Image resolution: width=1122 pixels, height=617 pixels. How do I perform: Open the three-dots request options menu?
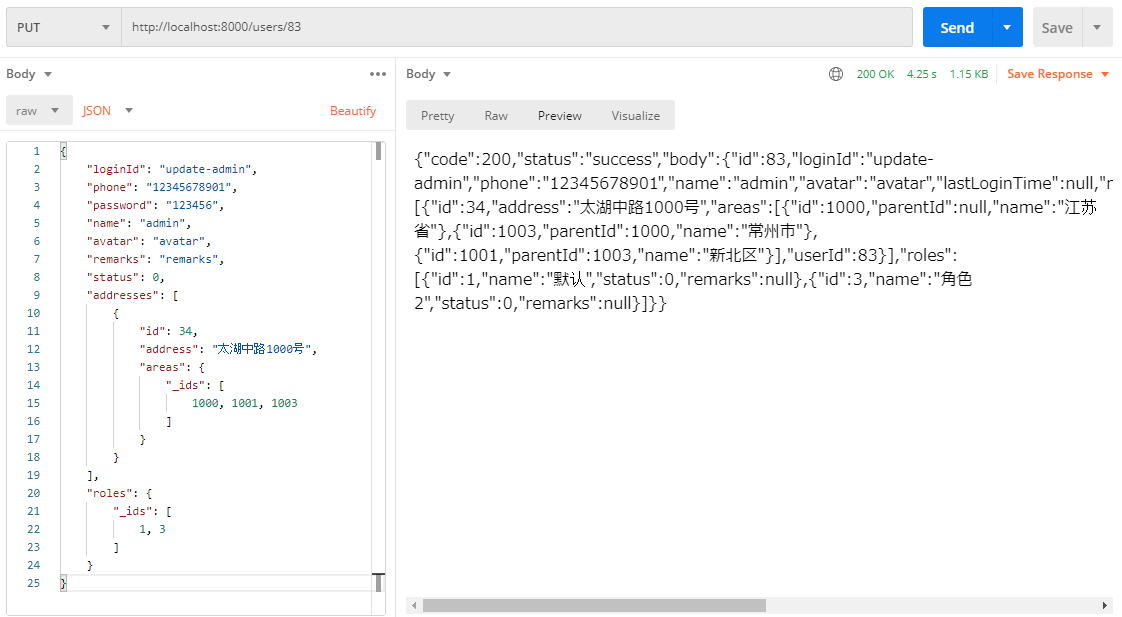[x=377, y=74]
